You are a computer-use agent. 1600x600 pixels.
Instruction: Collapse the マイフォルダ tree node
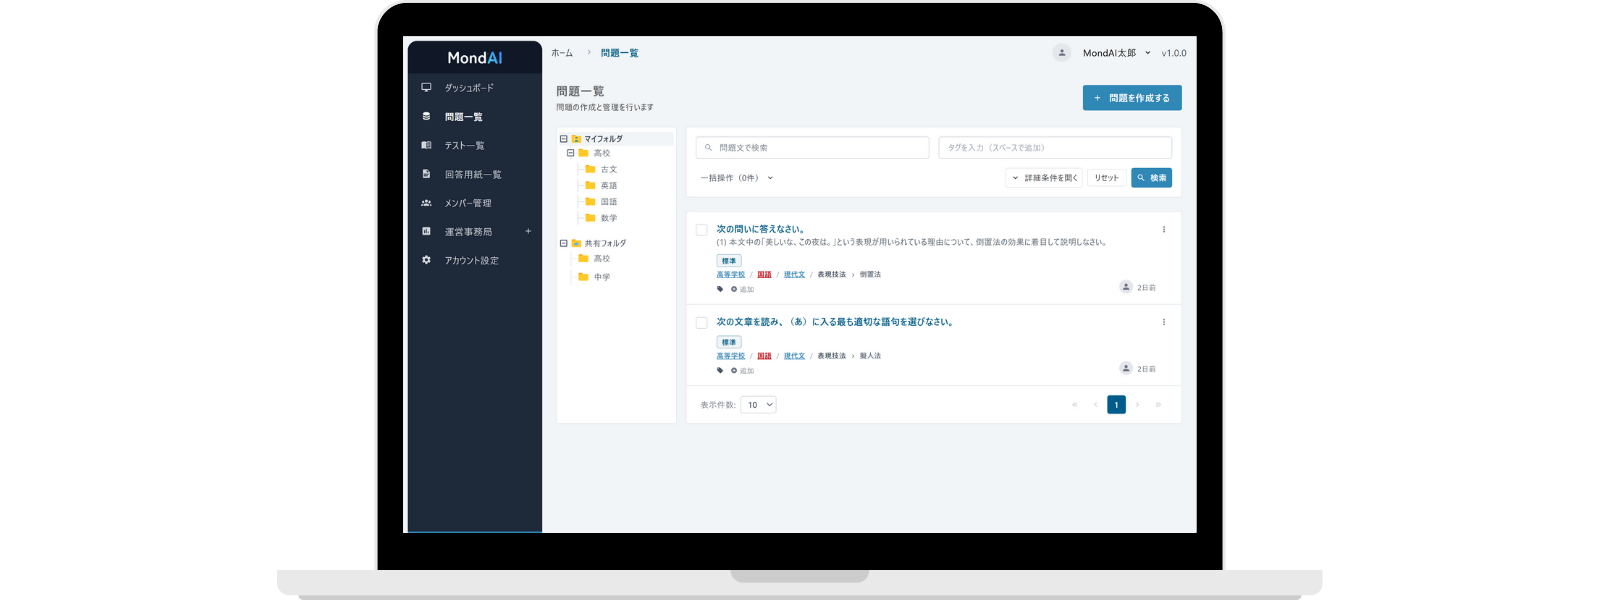click(564, 139)
